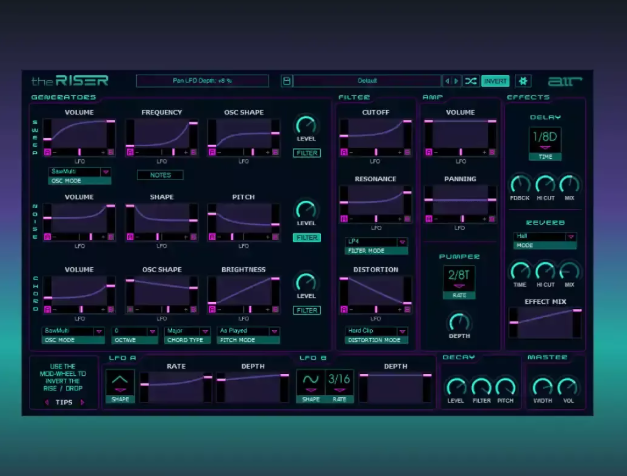Open the LFO B sine shape selector
This screenshot has width=627, height=476.
(x=311, y=386)
